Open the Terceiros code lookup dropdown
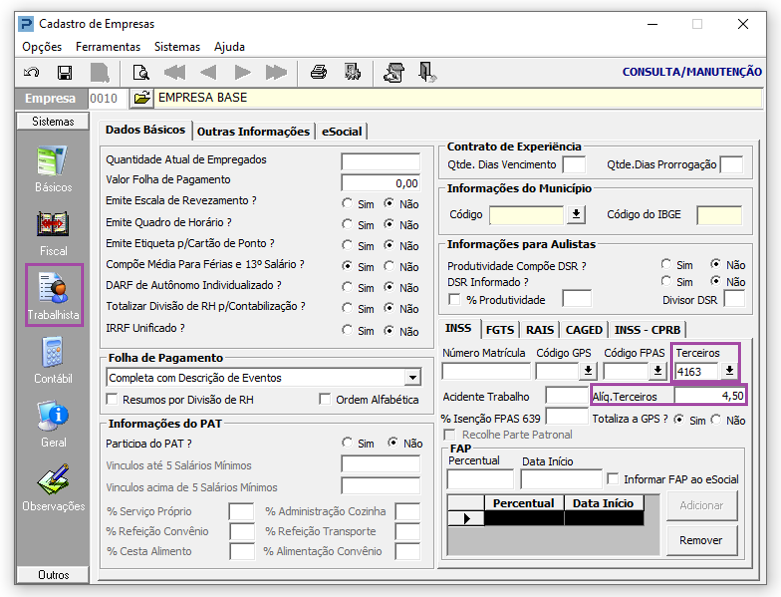Screen dimensions: 781x597 click(x=729, y=371)
